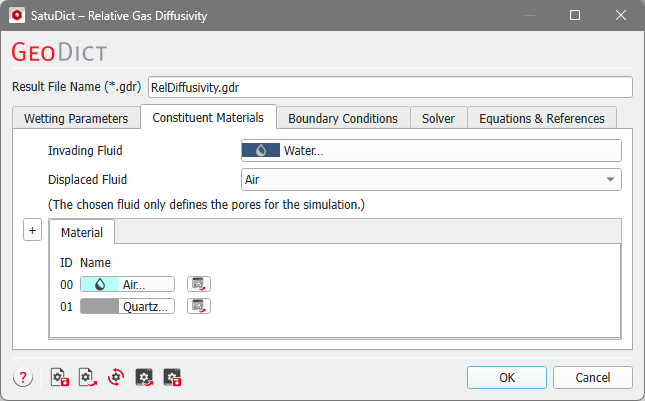
Task: Click the GeoDict app icon in title bar
Action: click(x=17, y=16)
